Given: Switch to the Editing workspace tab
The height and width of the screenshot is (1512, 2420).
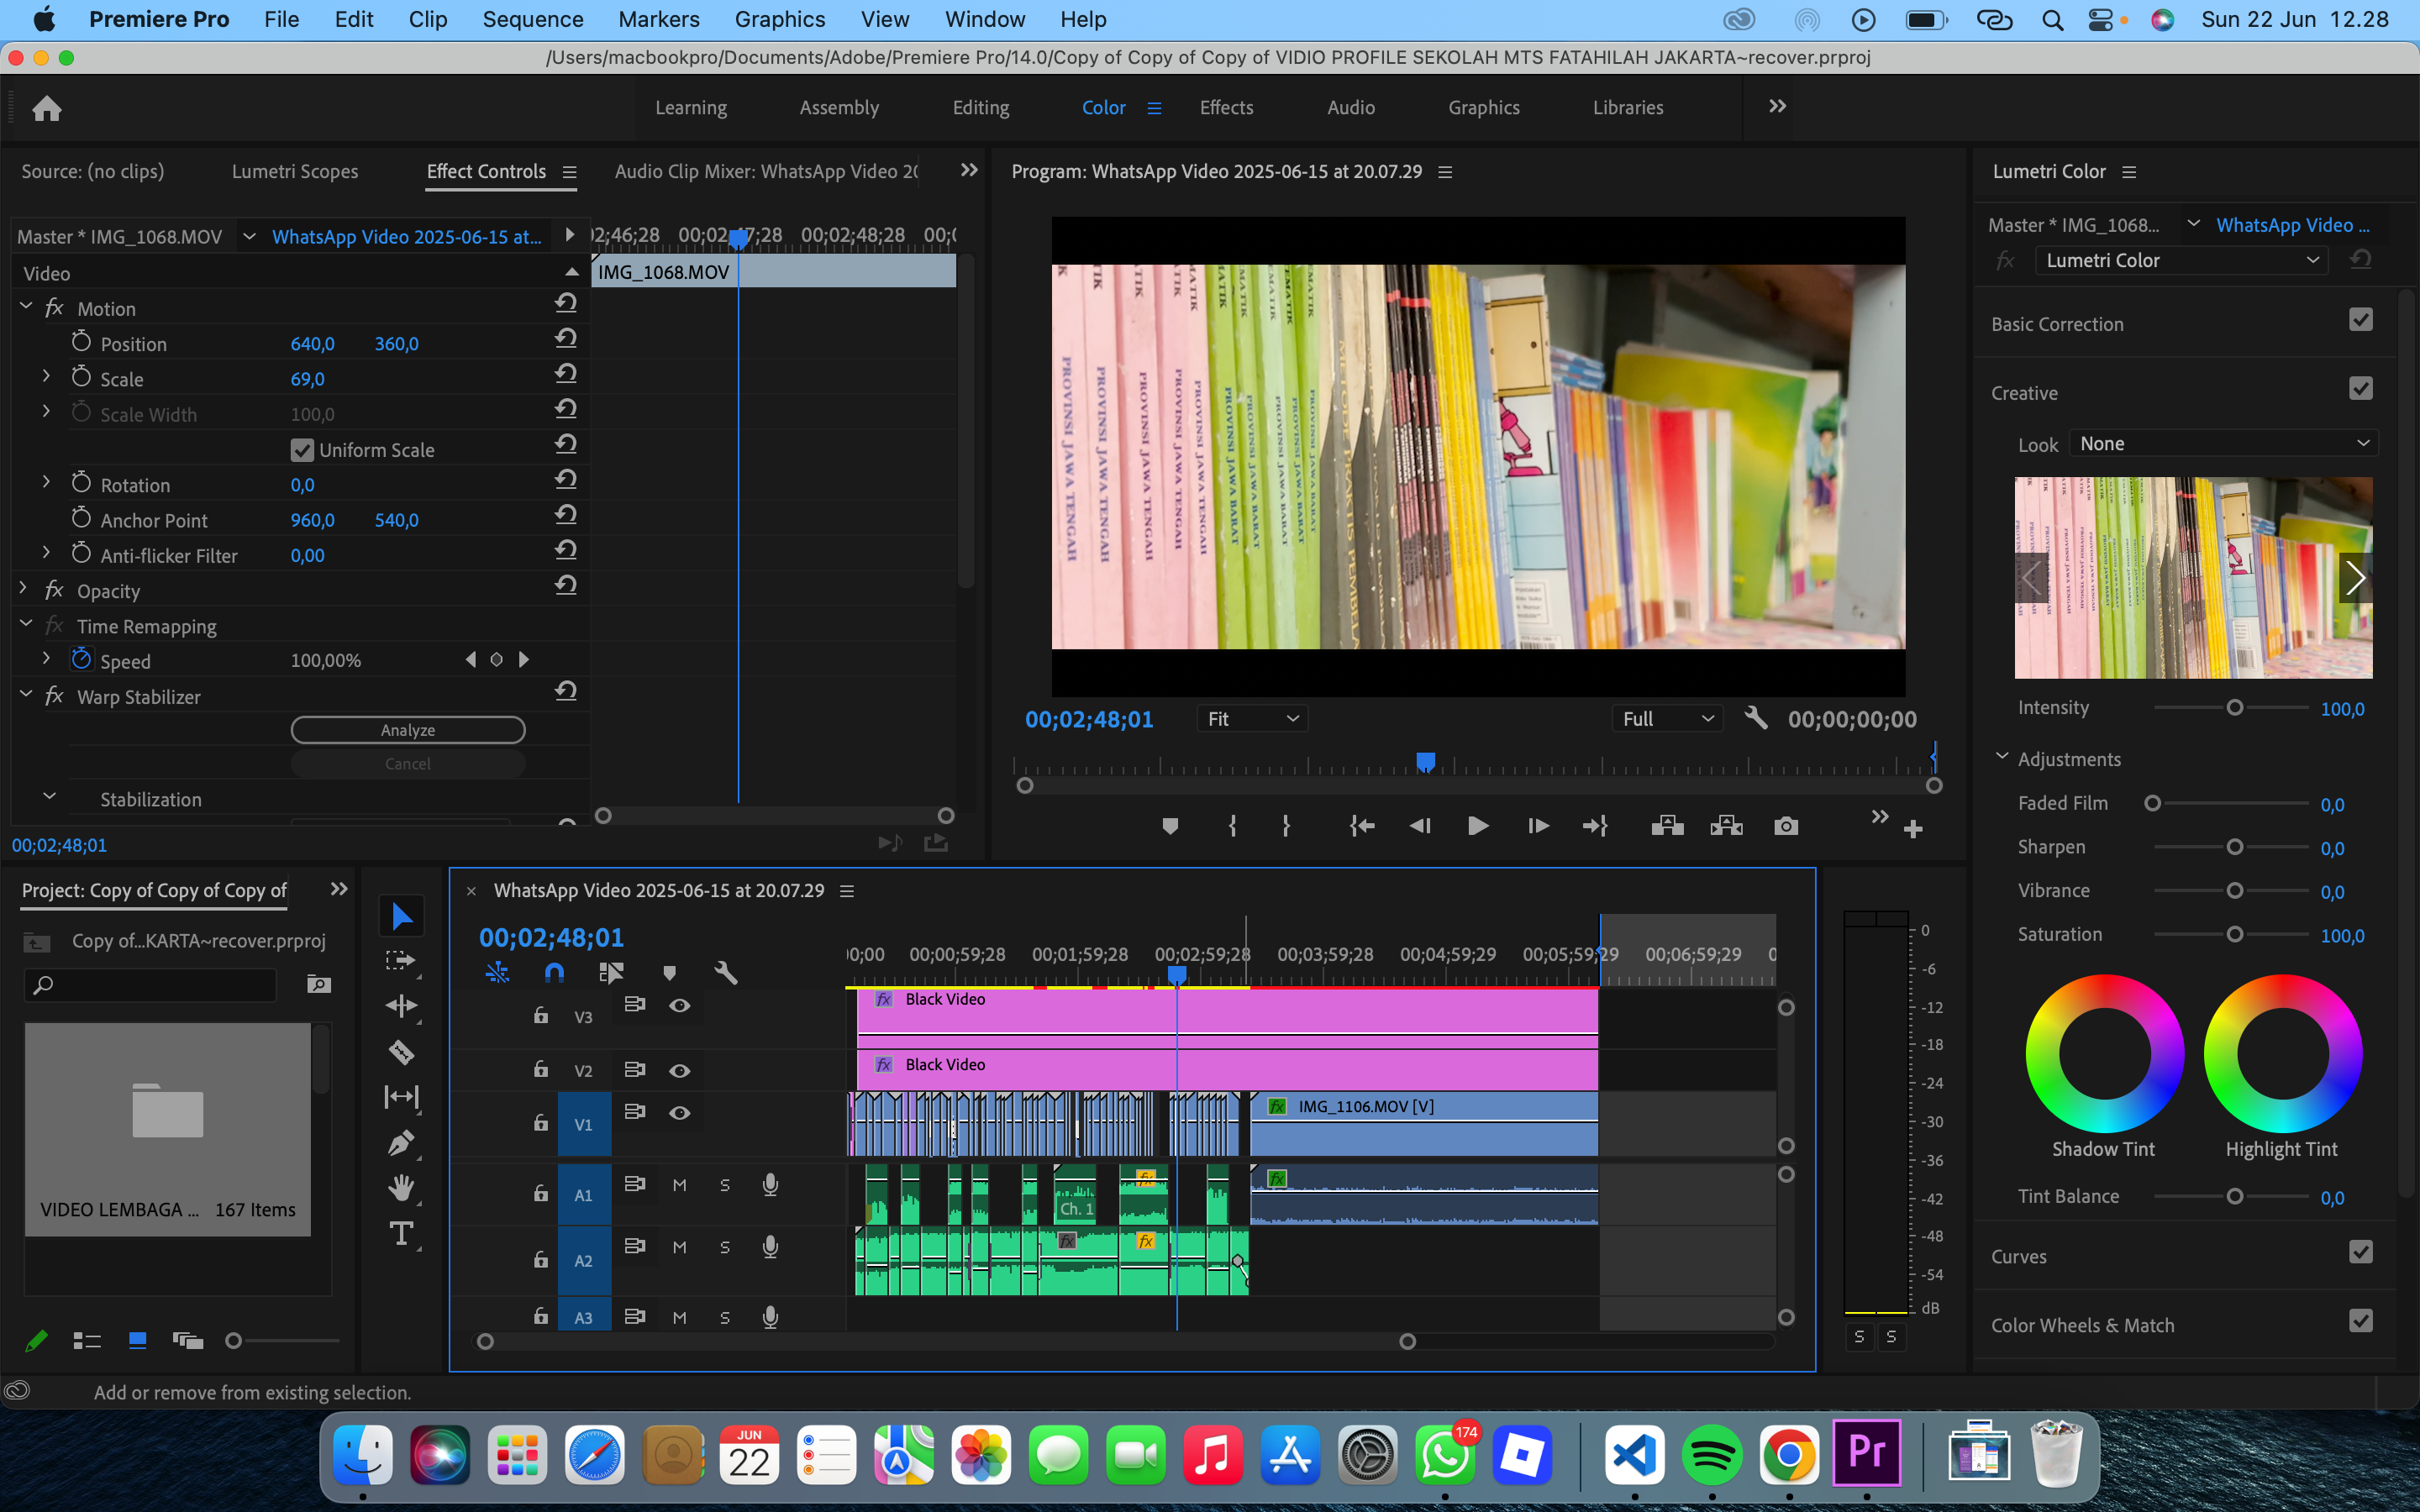Looking at the screenshot, I should pyautogui.click(x=980, y=108).
